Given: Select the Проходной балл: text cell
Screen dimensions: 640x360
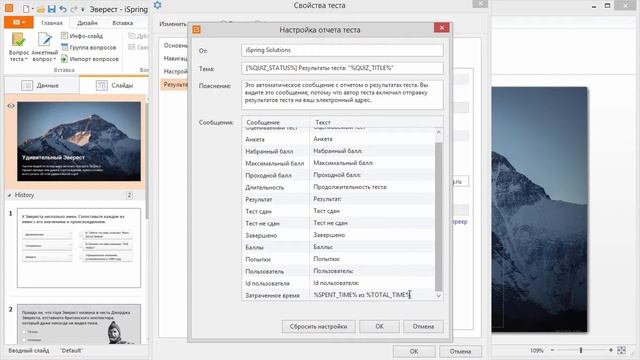Looking at the screenshot, I should tap(372, 175).
